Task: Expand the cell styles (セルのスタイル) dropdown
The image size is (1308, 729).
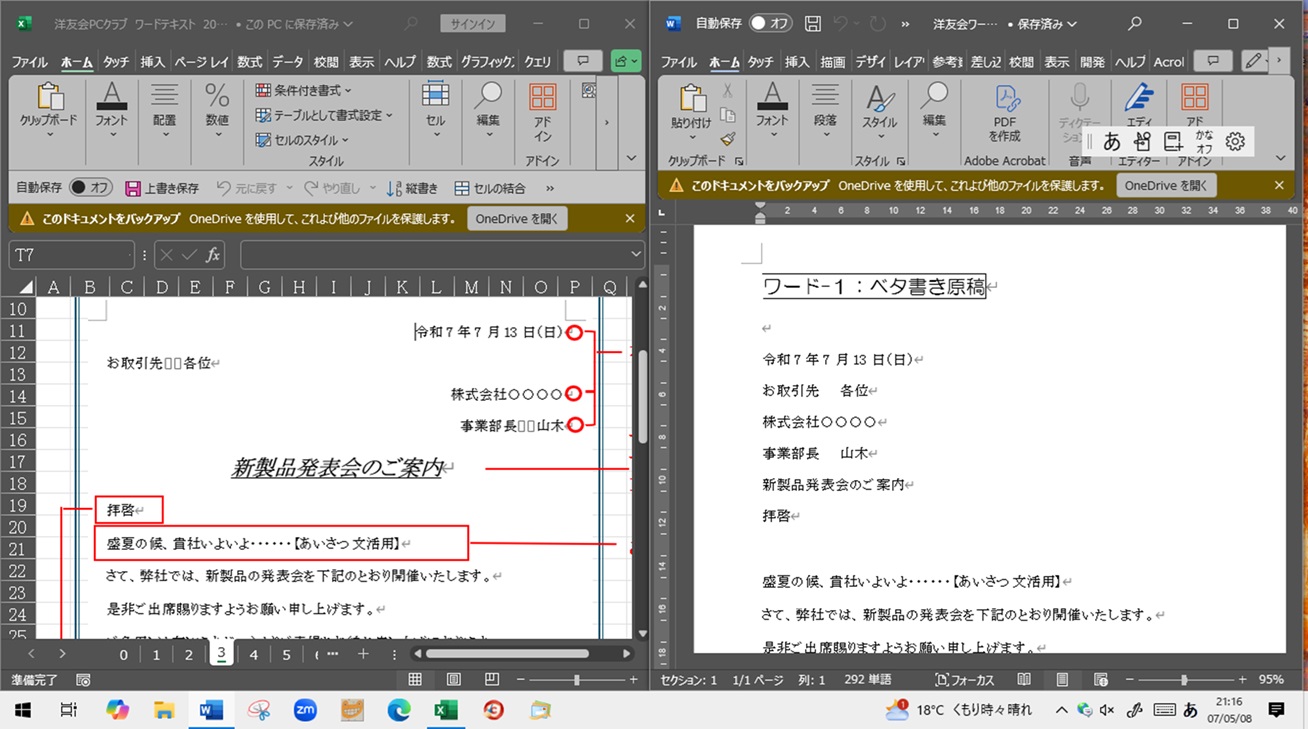Action: tap(302, 140)
